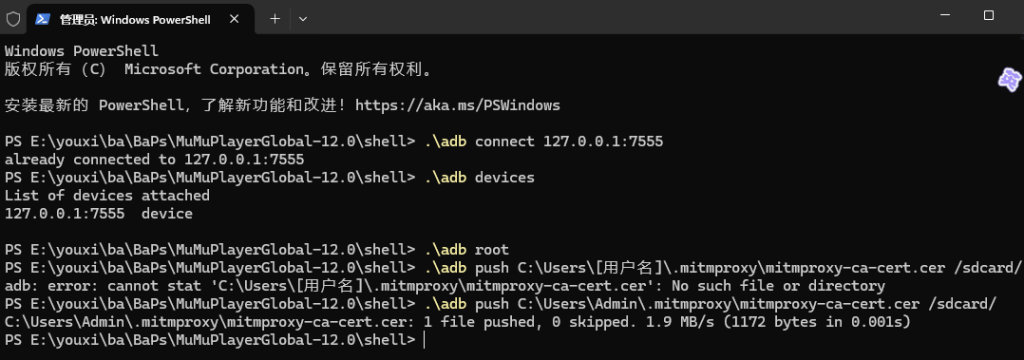
Task: Click the '.\adb root' command text
Action: [466, 250]
